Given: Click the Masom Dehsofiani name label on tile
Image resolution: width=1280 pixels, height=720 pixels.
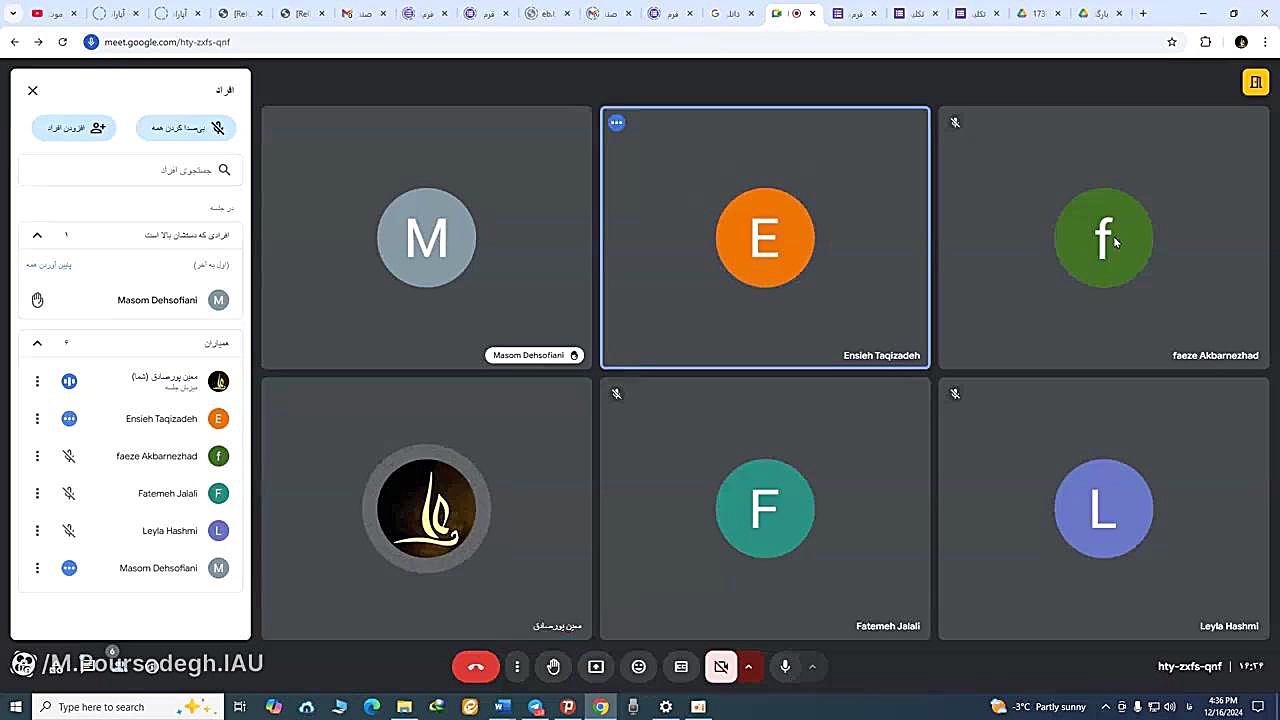Looking at the screenshot, I should tap(535, 355).
